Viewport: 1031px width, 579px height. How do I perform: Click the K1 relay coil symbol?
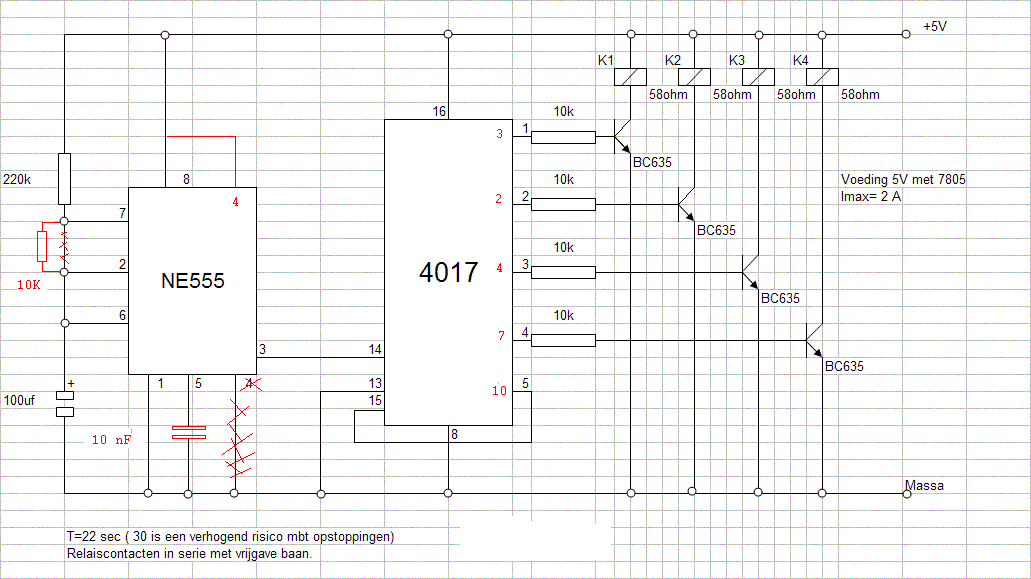coord(630,77)
